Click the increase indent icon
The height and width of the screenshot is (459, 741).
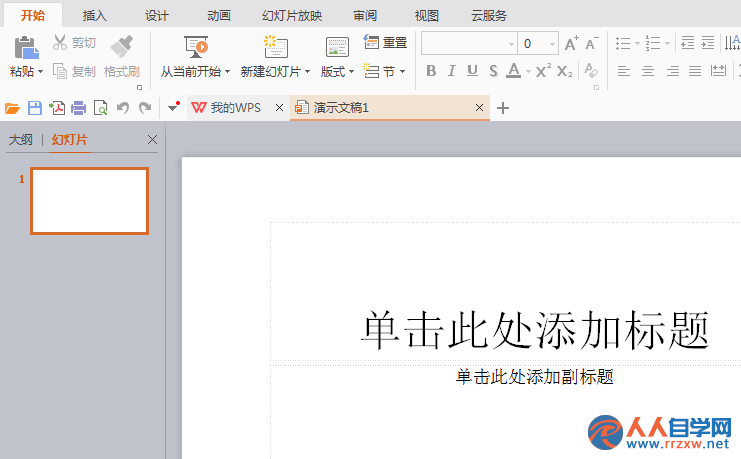[708, 43]
